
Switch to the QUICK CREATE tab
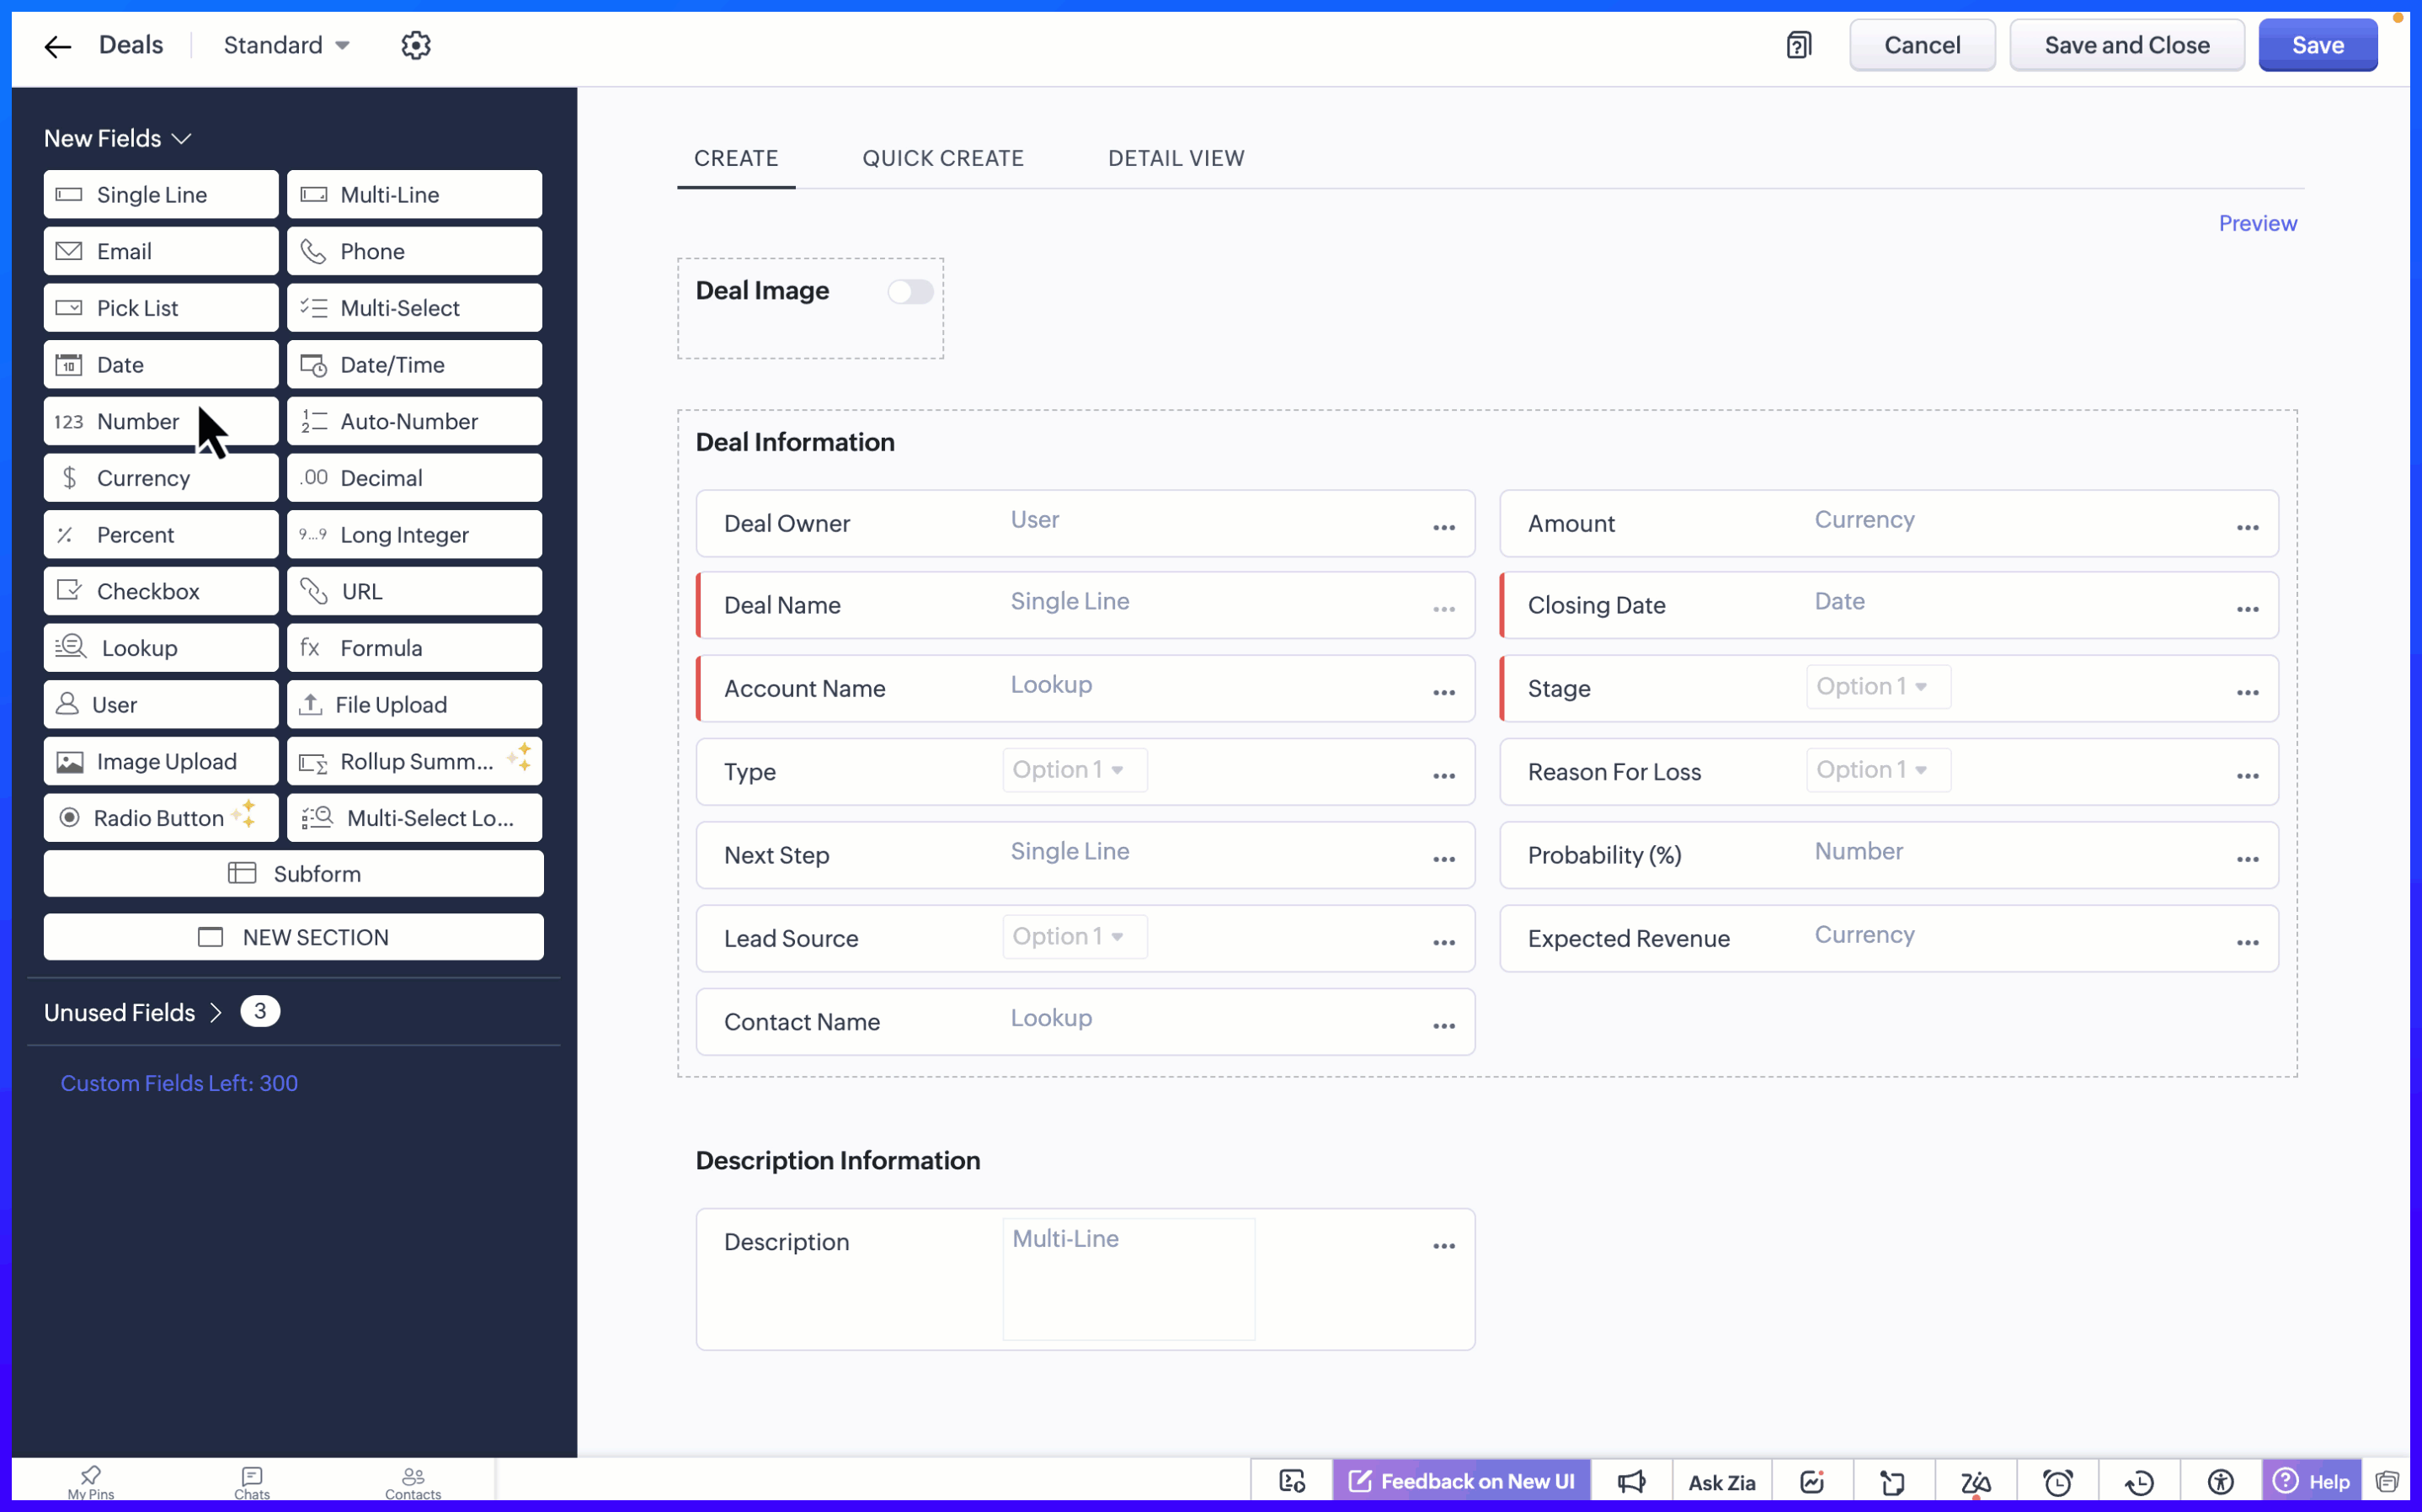point(942,158)
